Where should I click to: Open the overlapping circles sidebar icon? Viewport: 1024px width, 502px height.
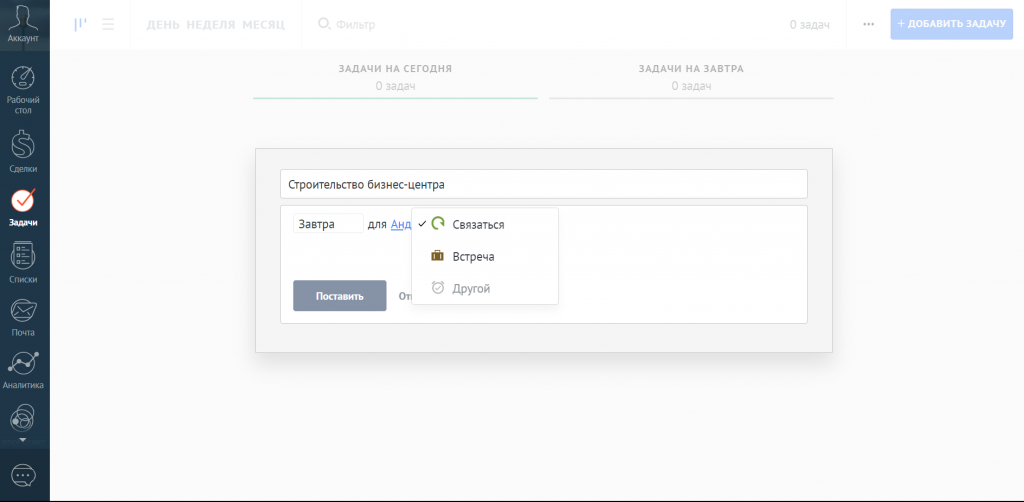24,418
